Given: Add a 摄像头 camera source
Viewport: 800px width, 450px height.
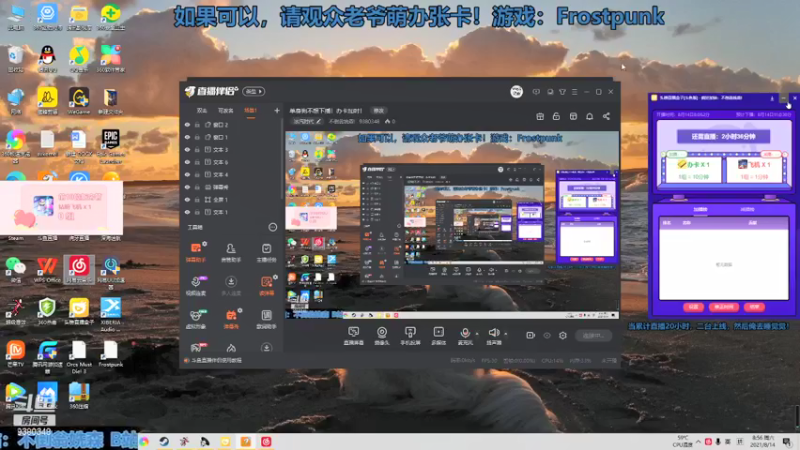Looking at the screenshot, I should pos(382,336).
